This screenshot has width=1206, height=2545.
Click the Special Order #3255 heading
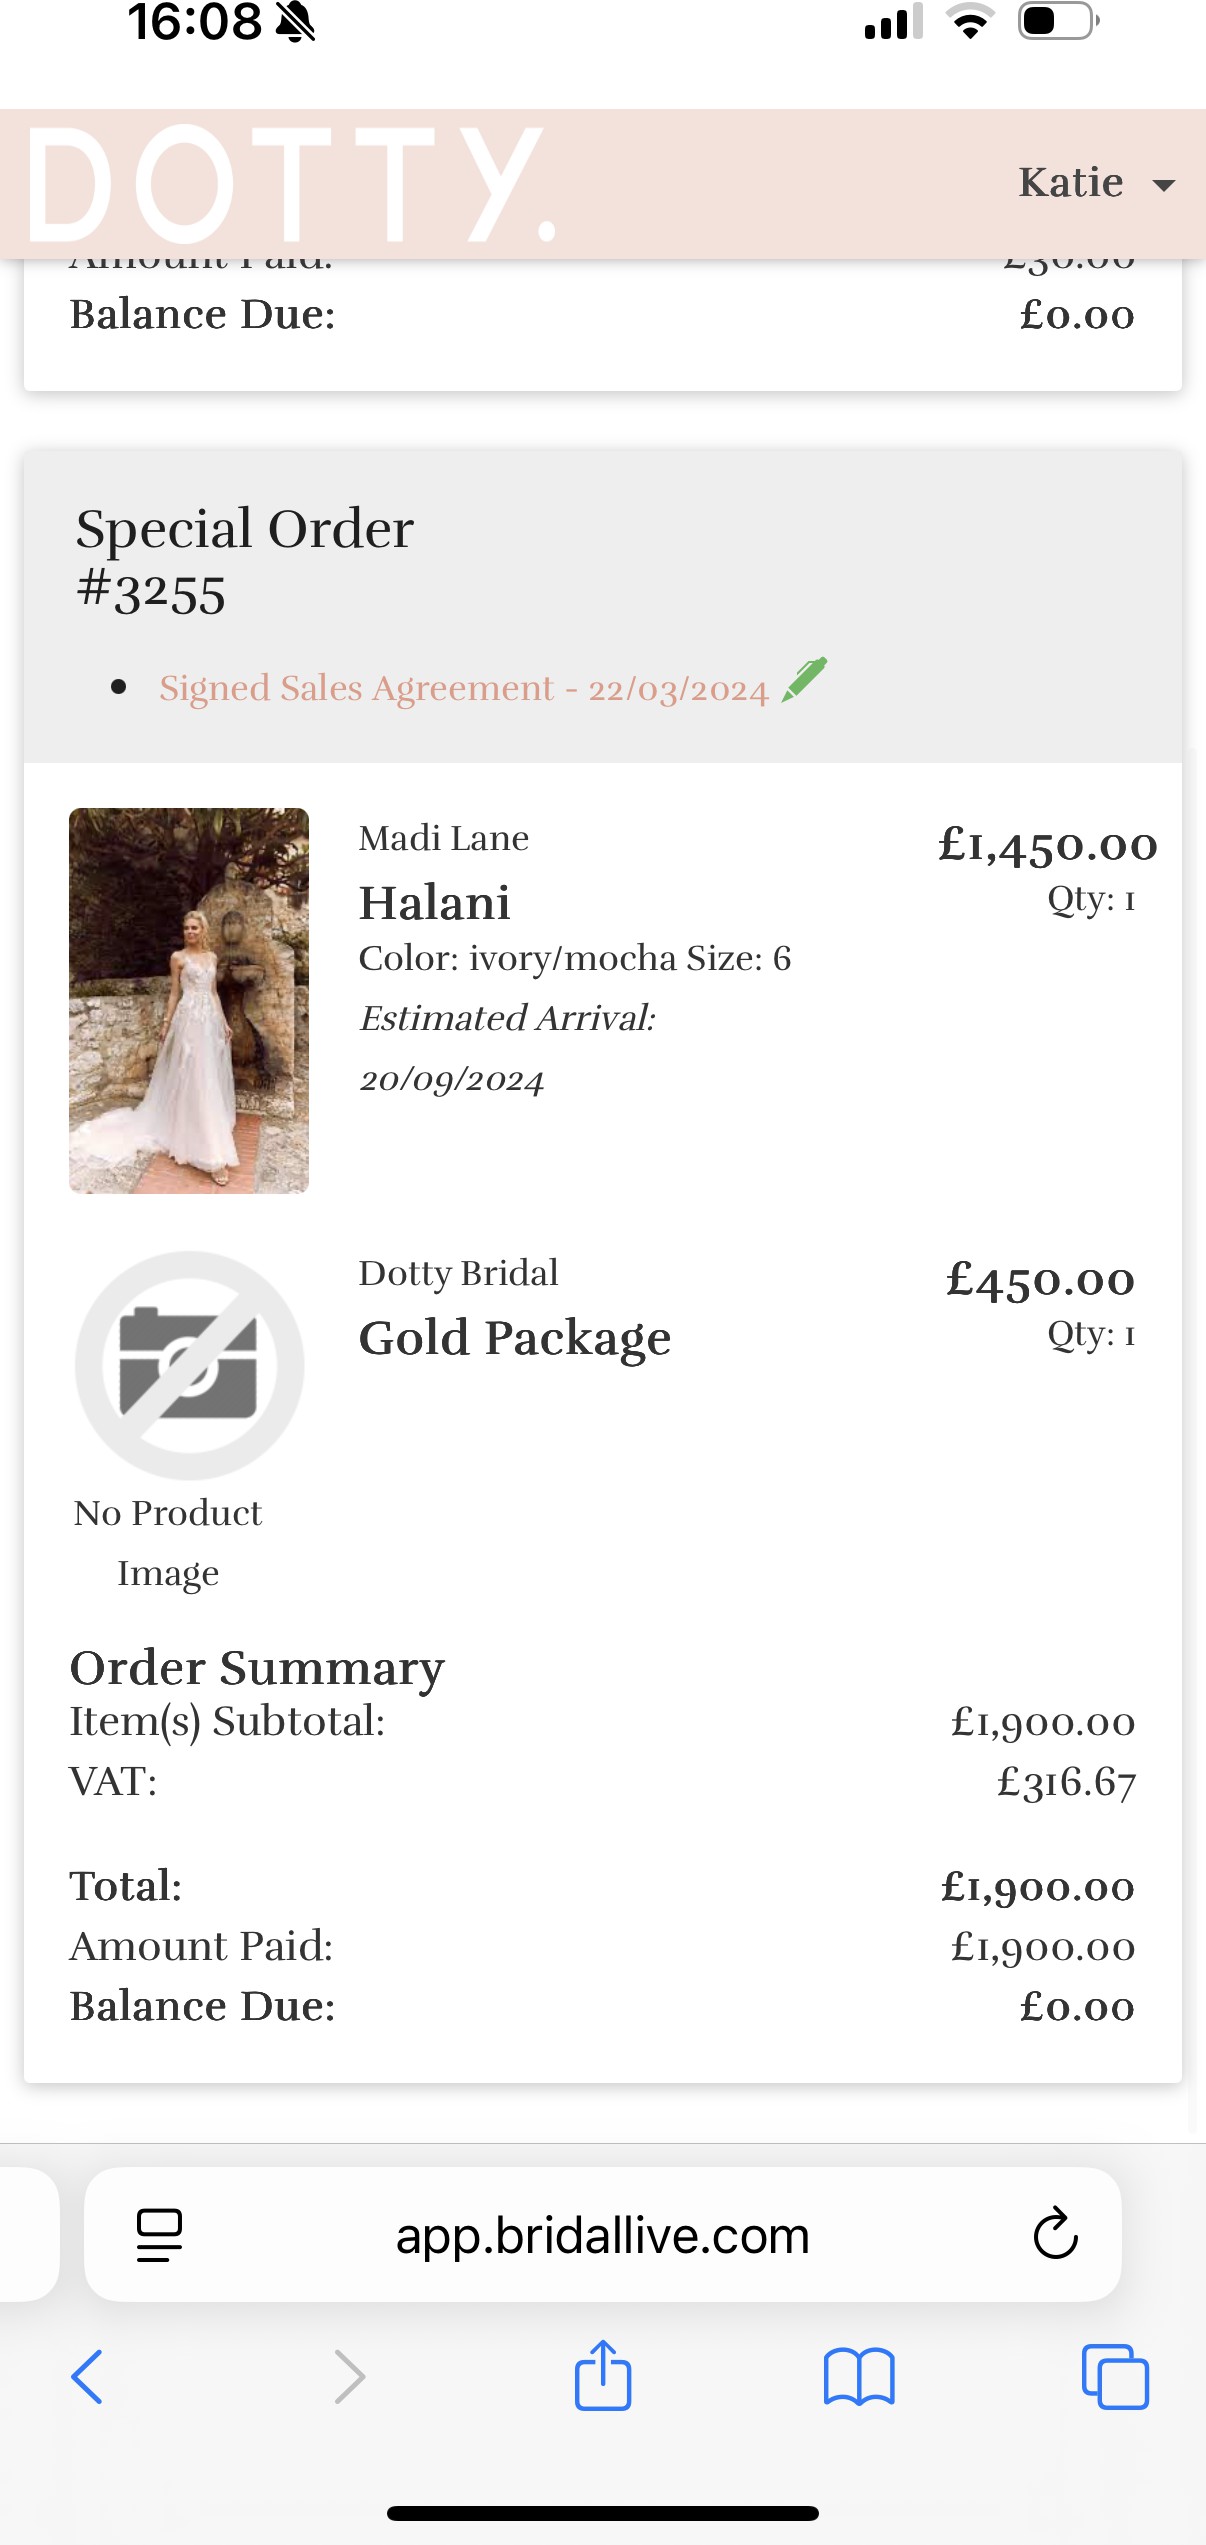245,559
